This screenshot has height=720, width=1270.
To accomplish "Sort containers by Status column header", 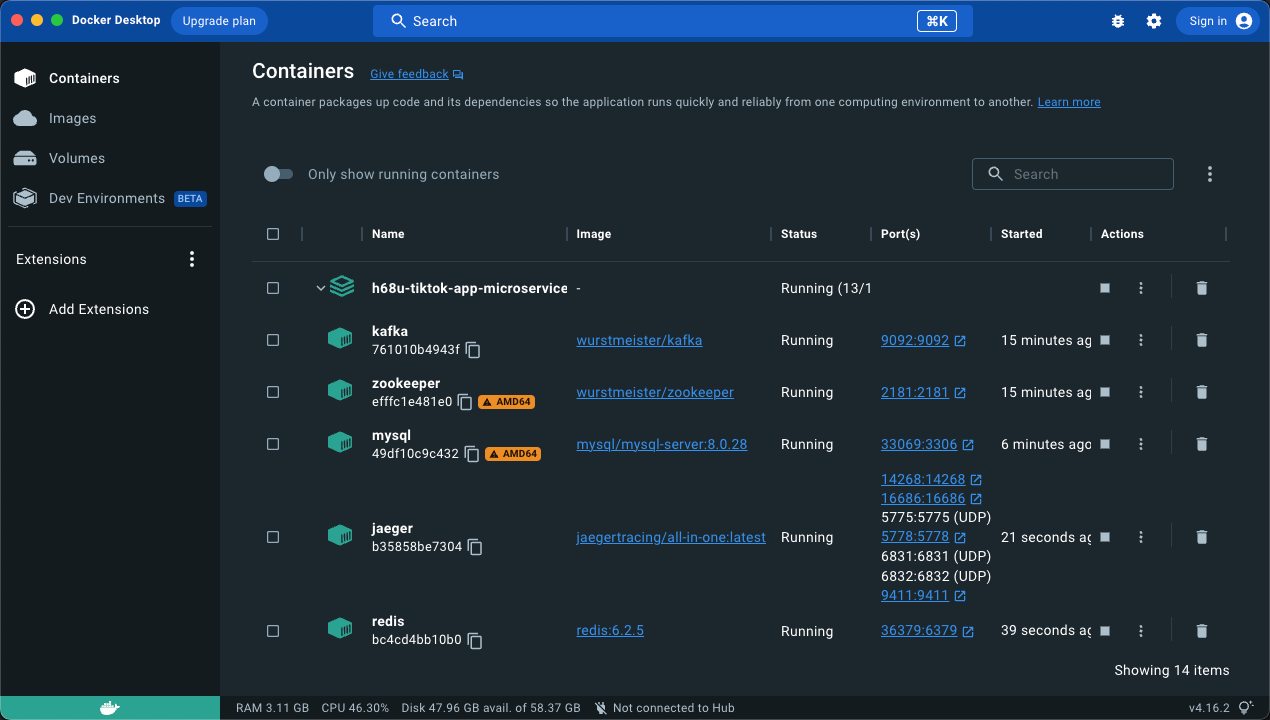I will (799, 234).
